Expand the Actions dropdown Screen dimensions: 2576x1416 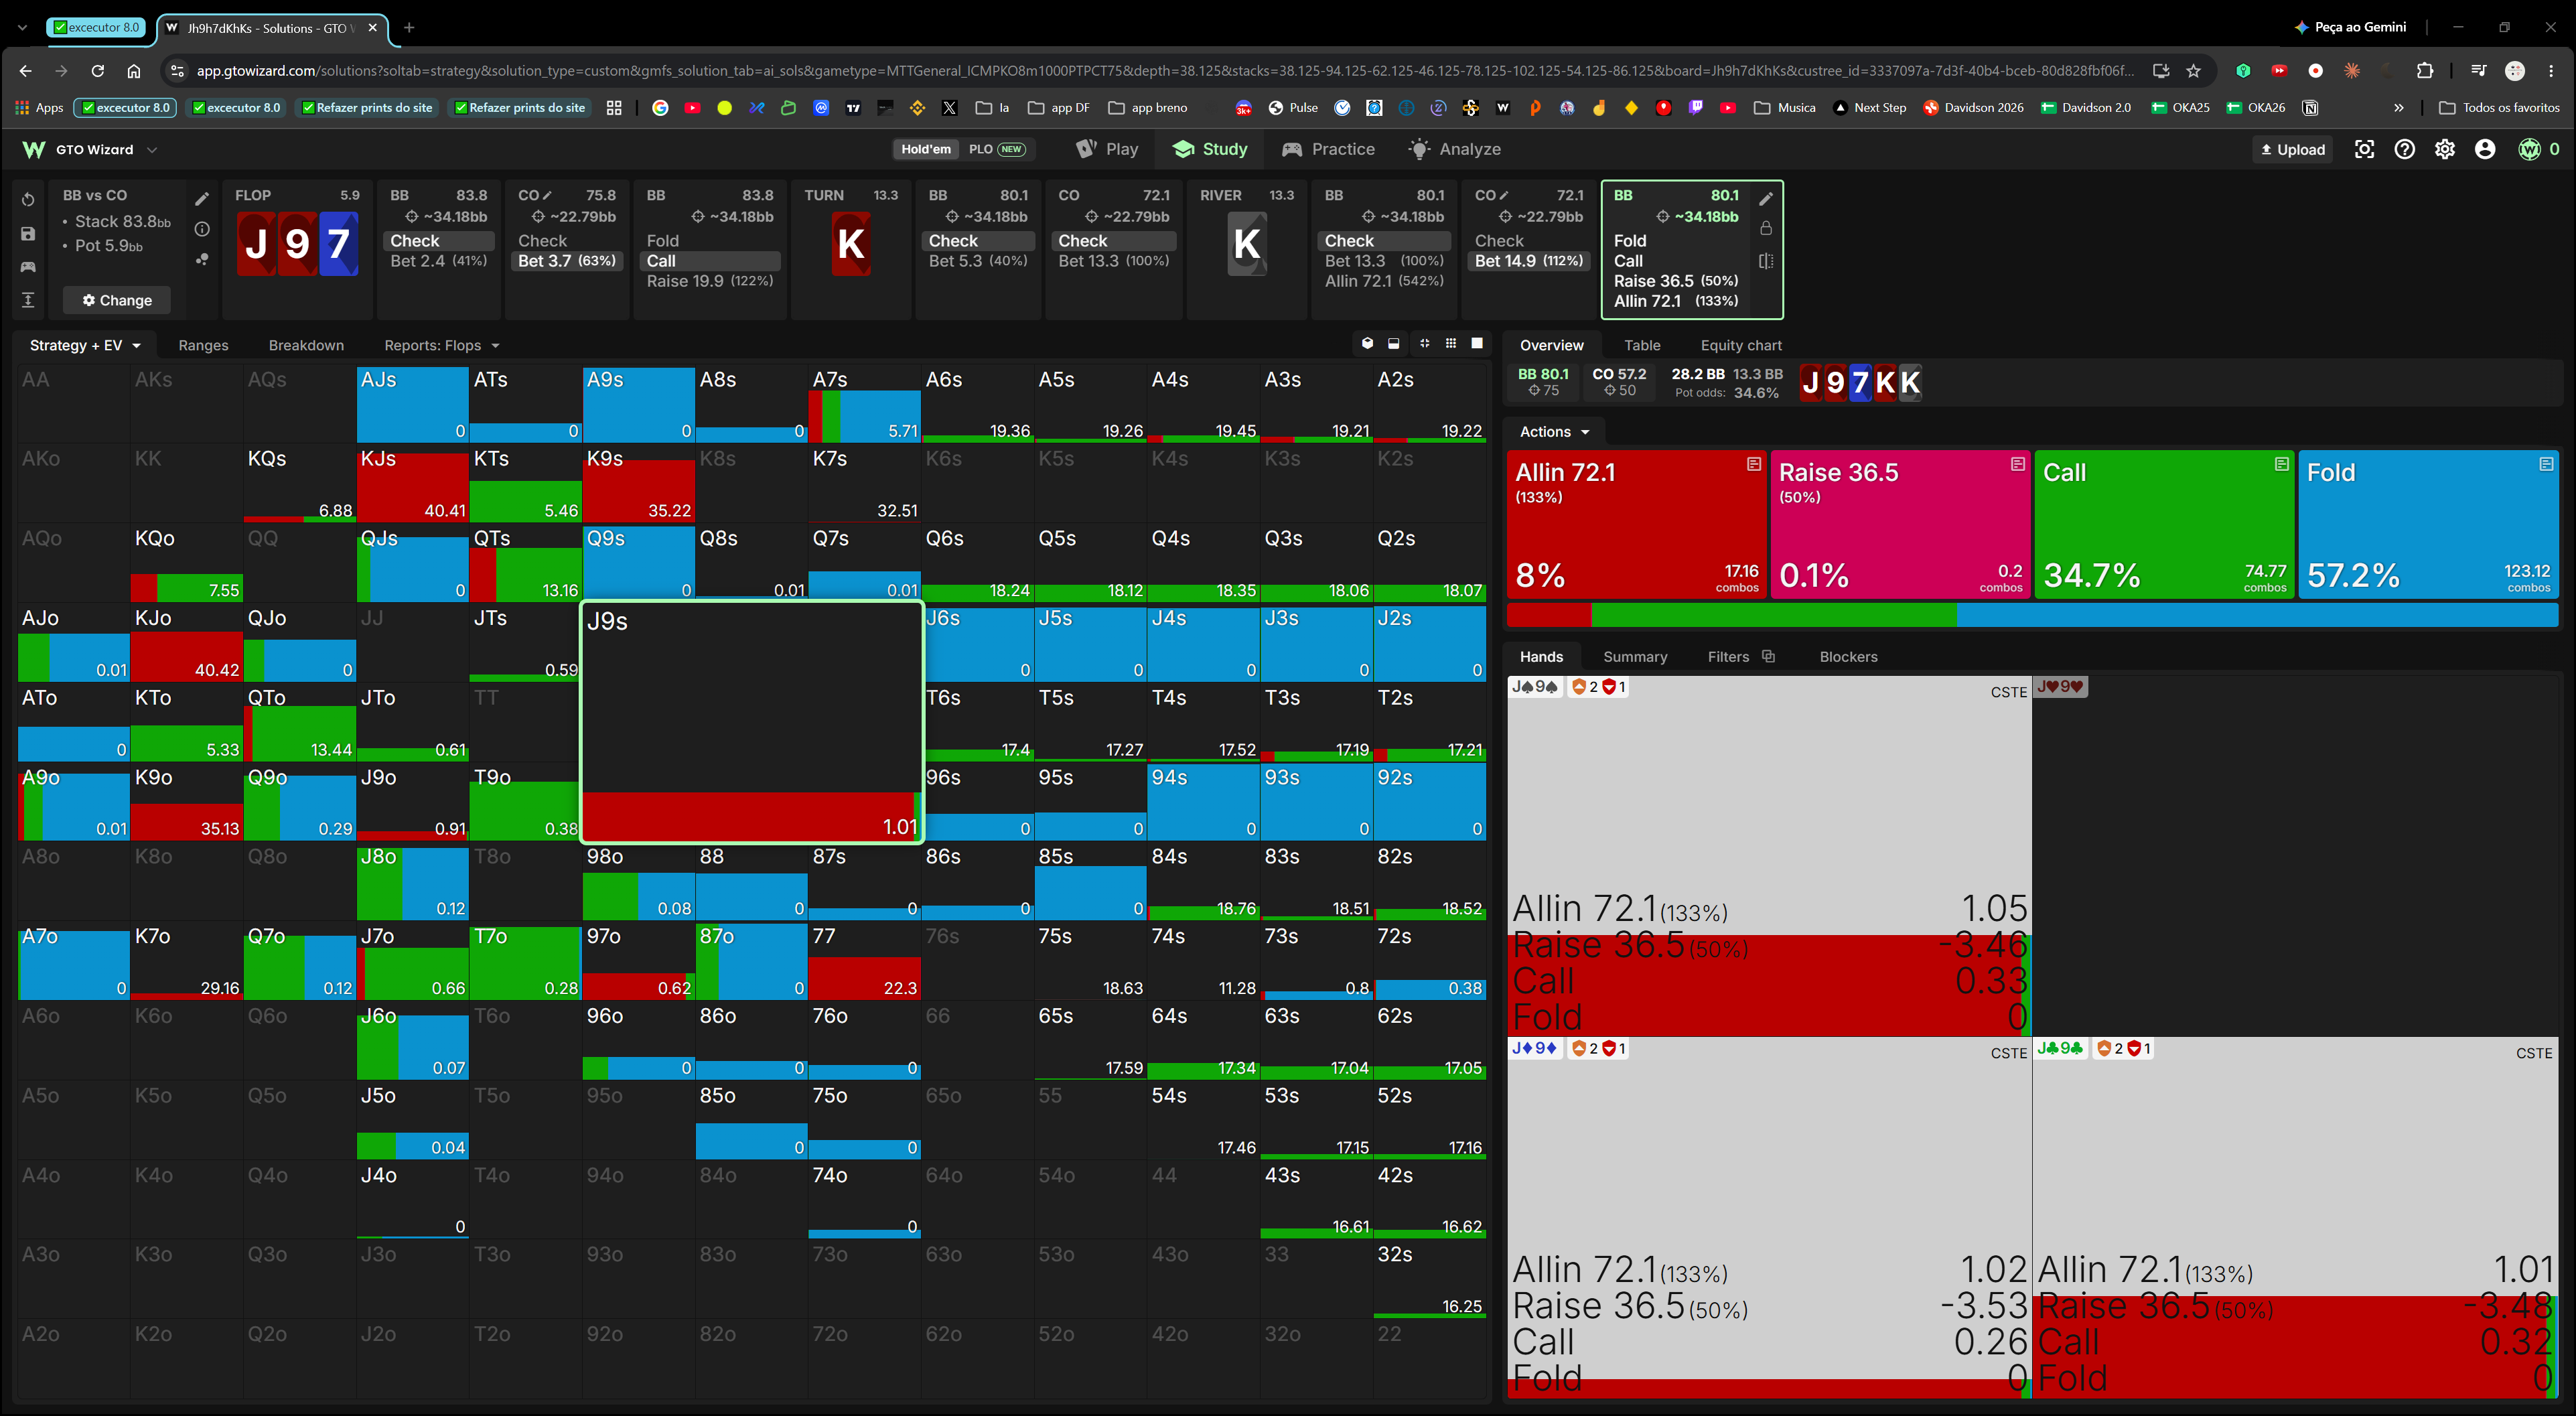point(1554,432)
